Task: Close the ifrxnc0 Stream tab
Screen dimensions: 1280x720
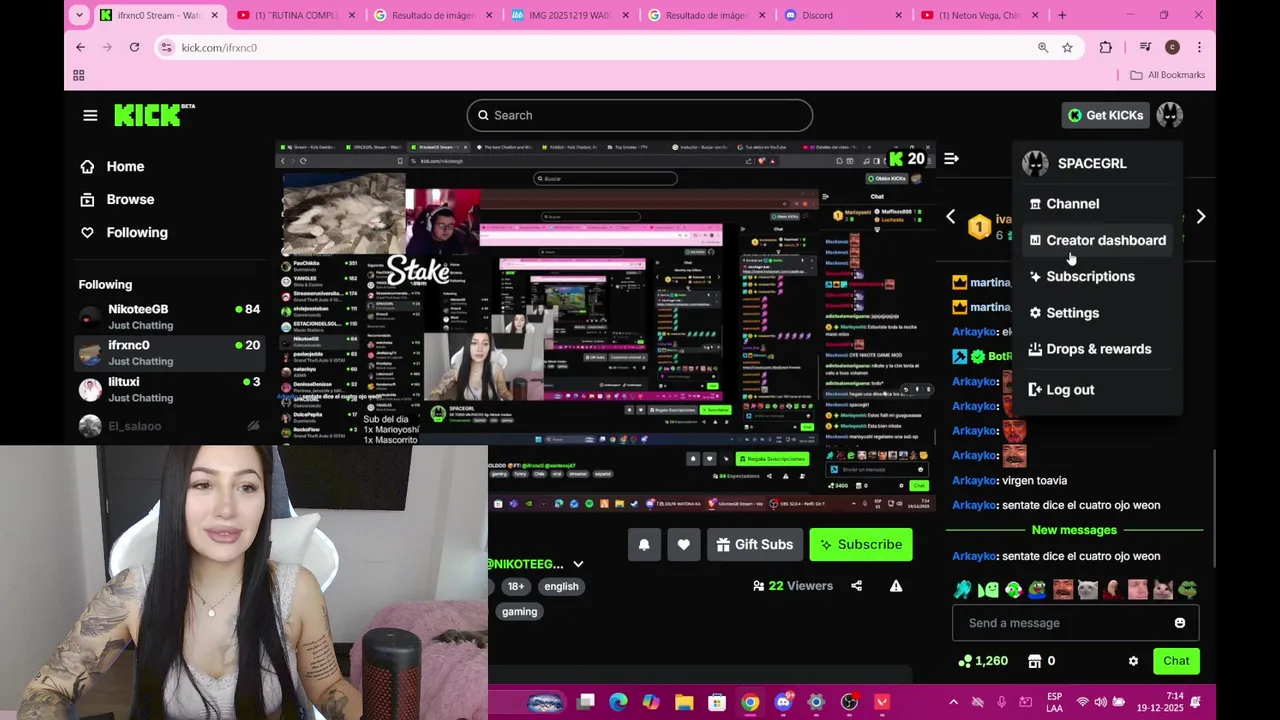Action: click(x=214, y=15)
